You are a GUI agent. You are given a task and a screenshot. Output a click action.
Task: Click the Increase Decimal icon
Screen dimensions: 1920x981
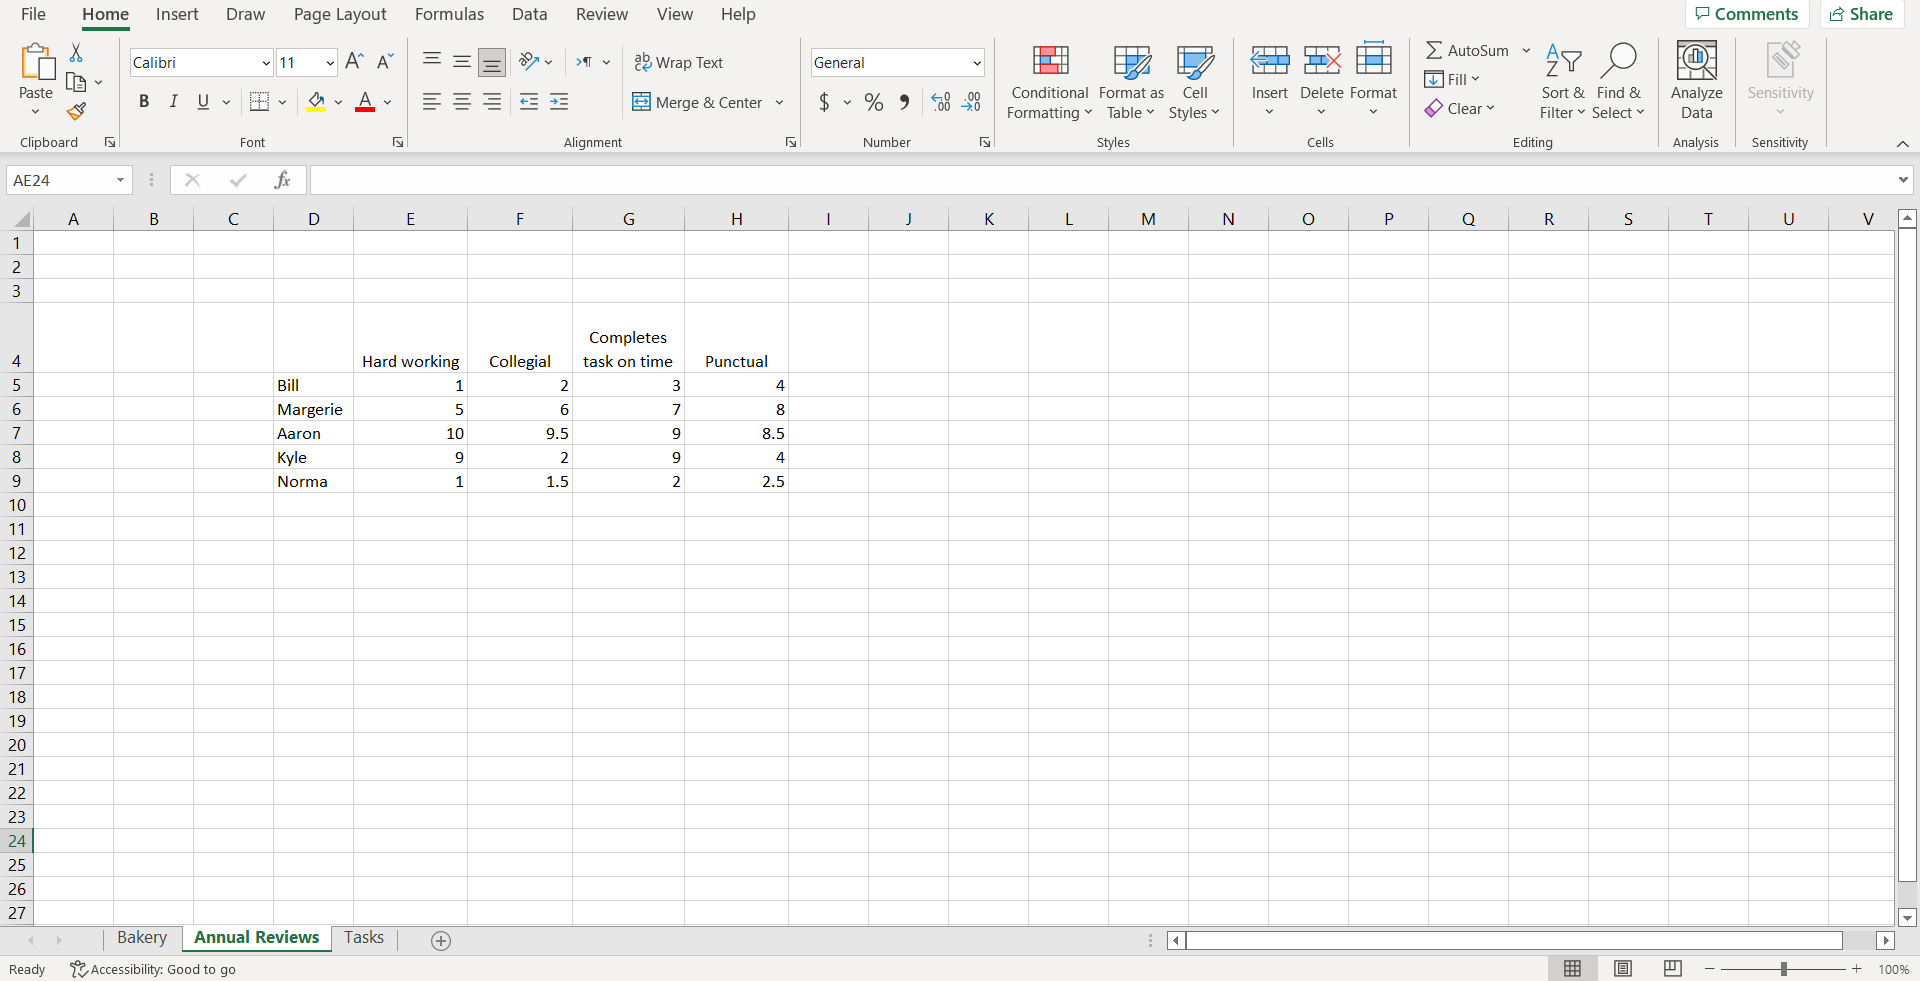pos(939,102)
